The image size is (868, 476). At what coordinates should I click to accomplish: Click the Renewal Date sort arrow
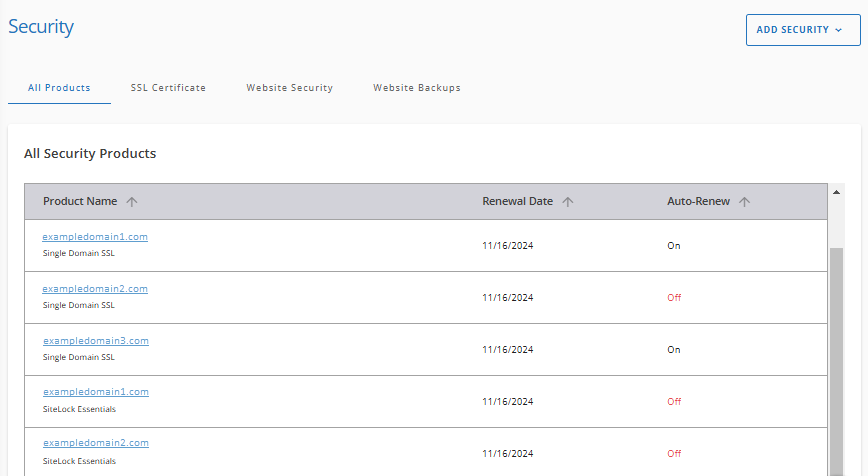click(x=568, y=202)
